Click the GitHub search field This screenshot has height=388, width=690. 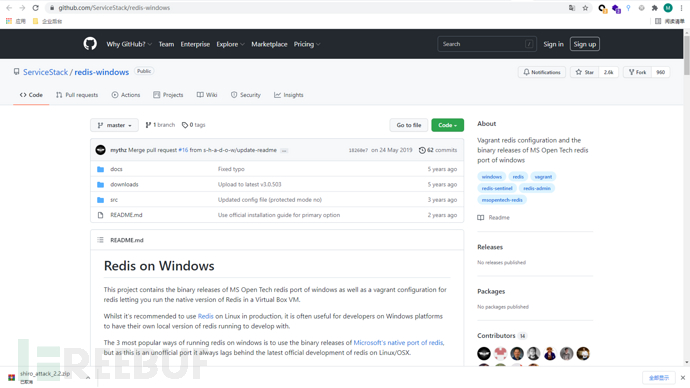click(487, 44)
